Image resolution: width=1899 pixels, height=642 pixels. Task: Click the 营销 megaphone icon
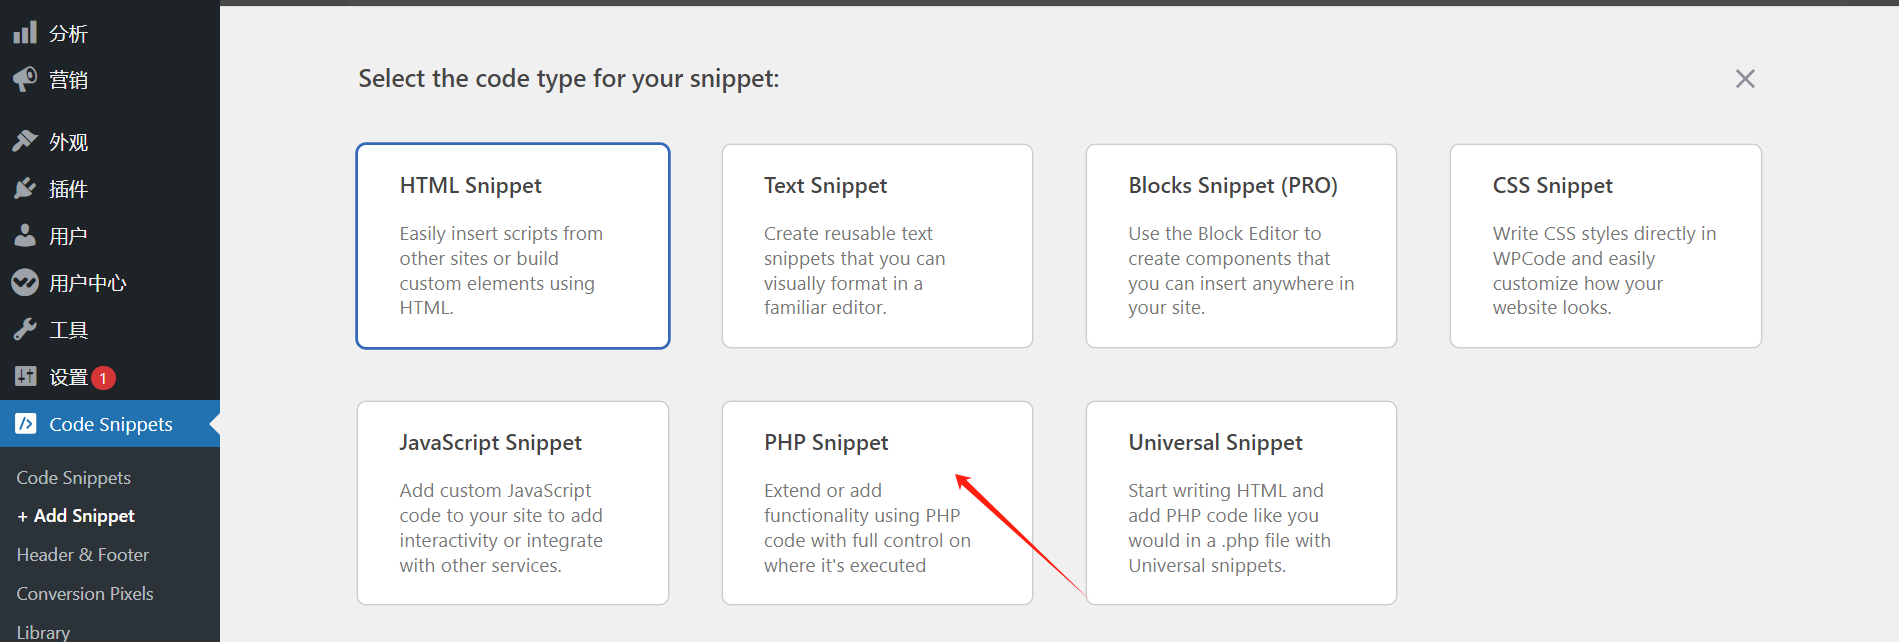[x=26, y=79]
